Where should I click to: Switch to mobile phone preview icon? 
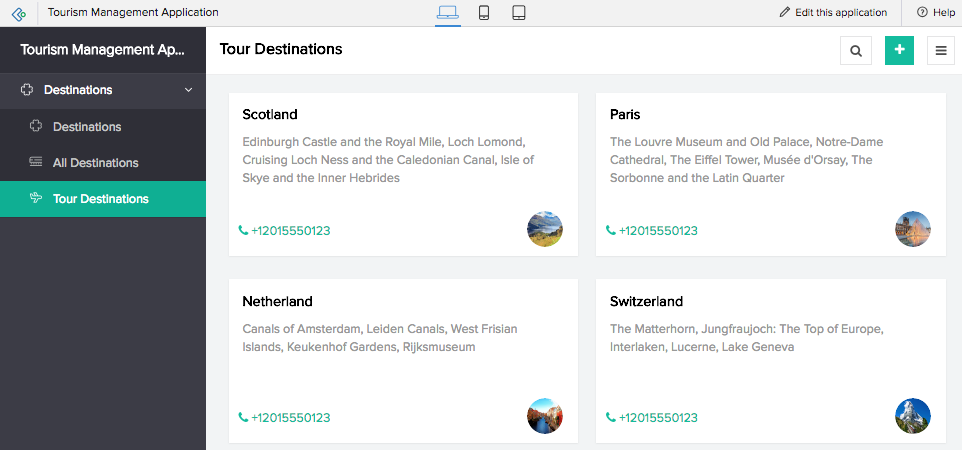(484, 13)
